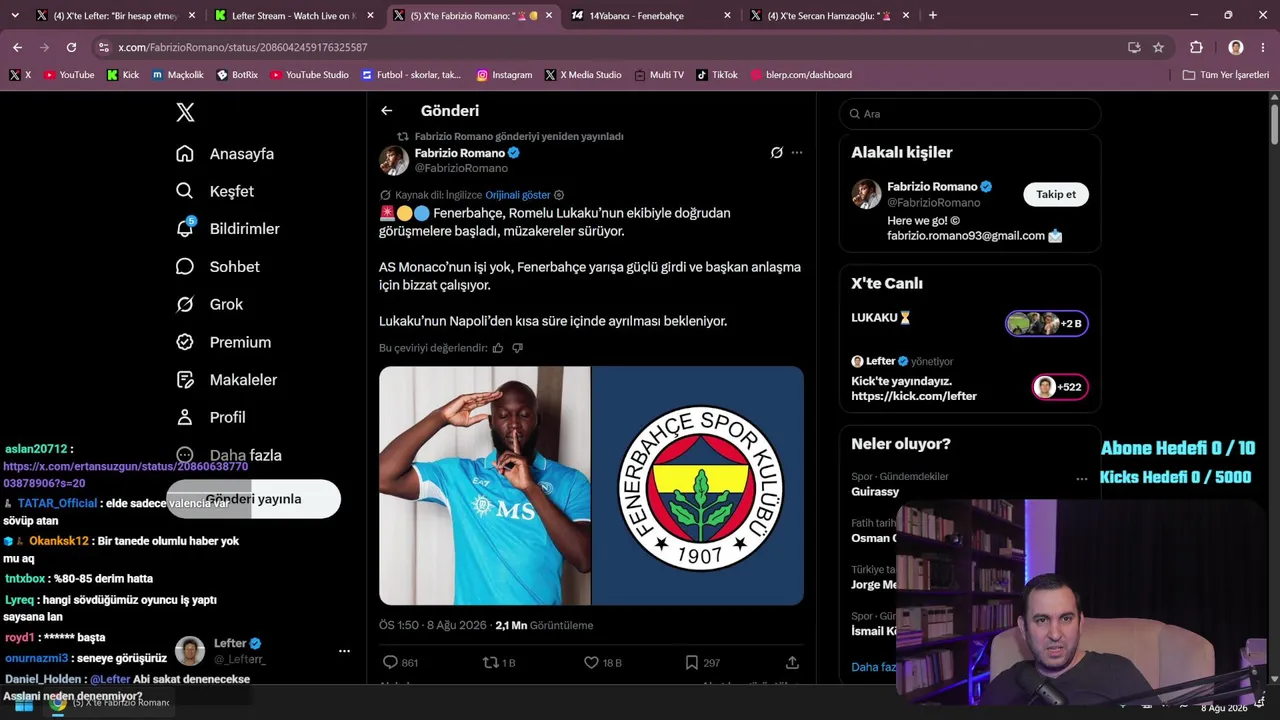
Task: Open the Multi TV bookmark
Action: pyautogui.click(x=658, y=75)
